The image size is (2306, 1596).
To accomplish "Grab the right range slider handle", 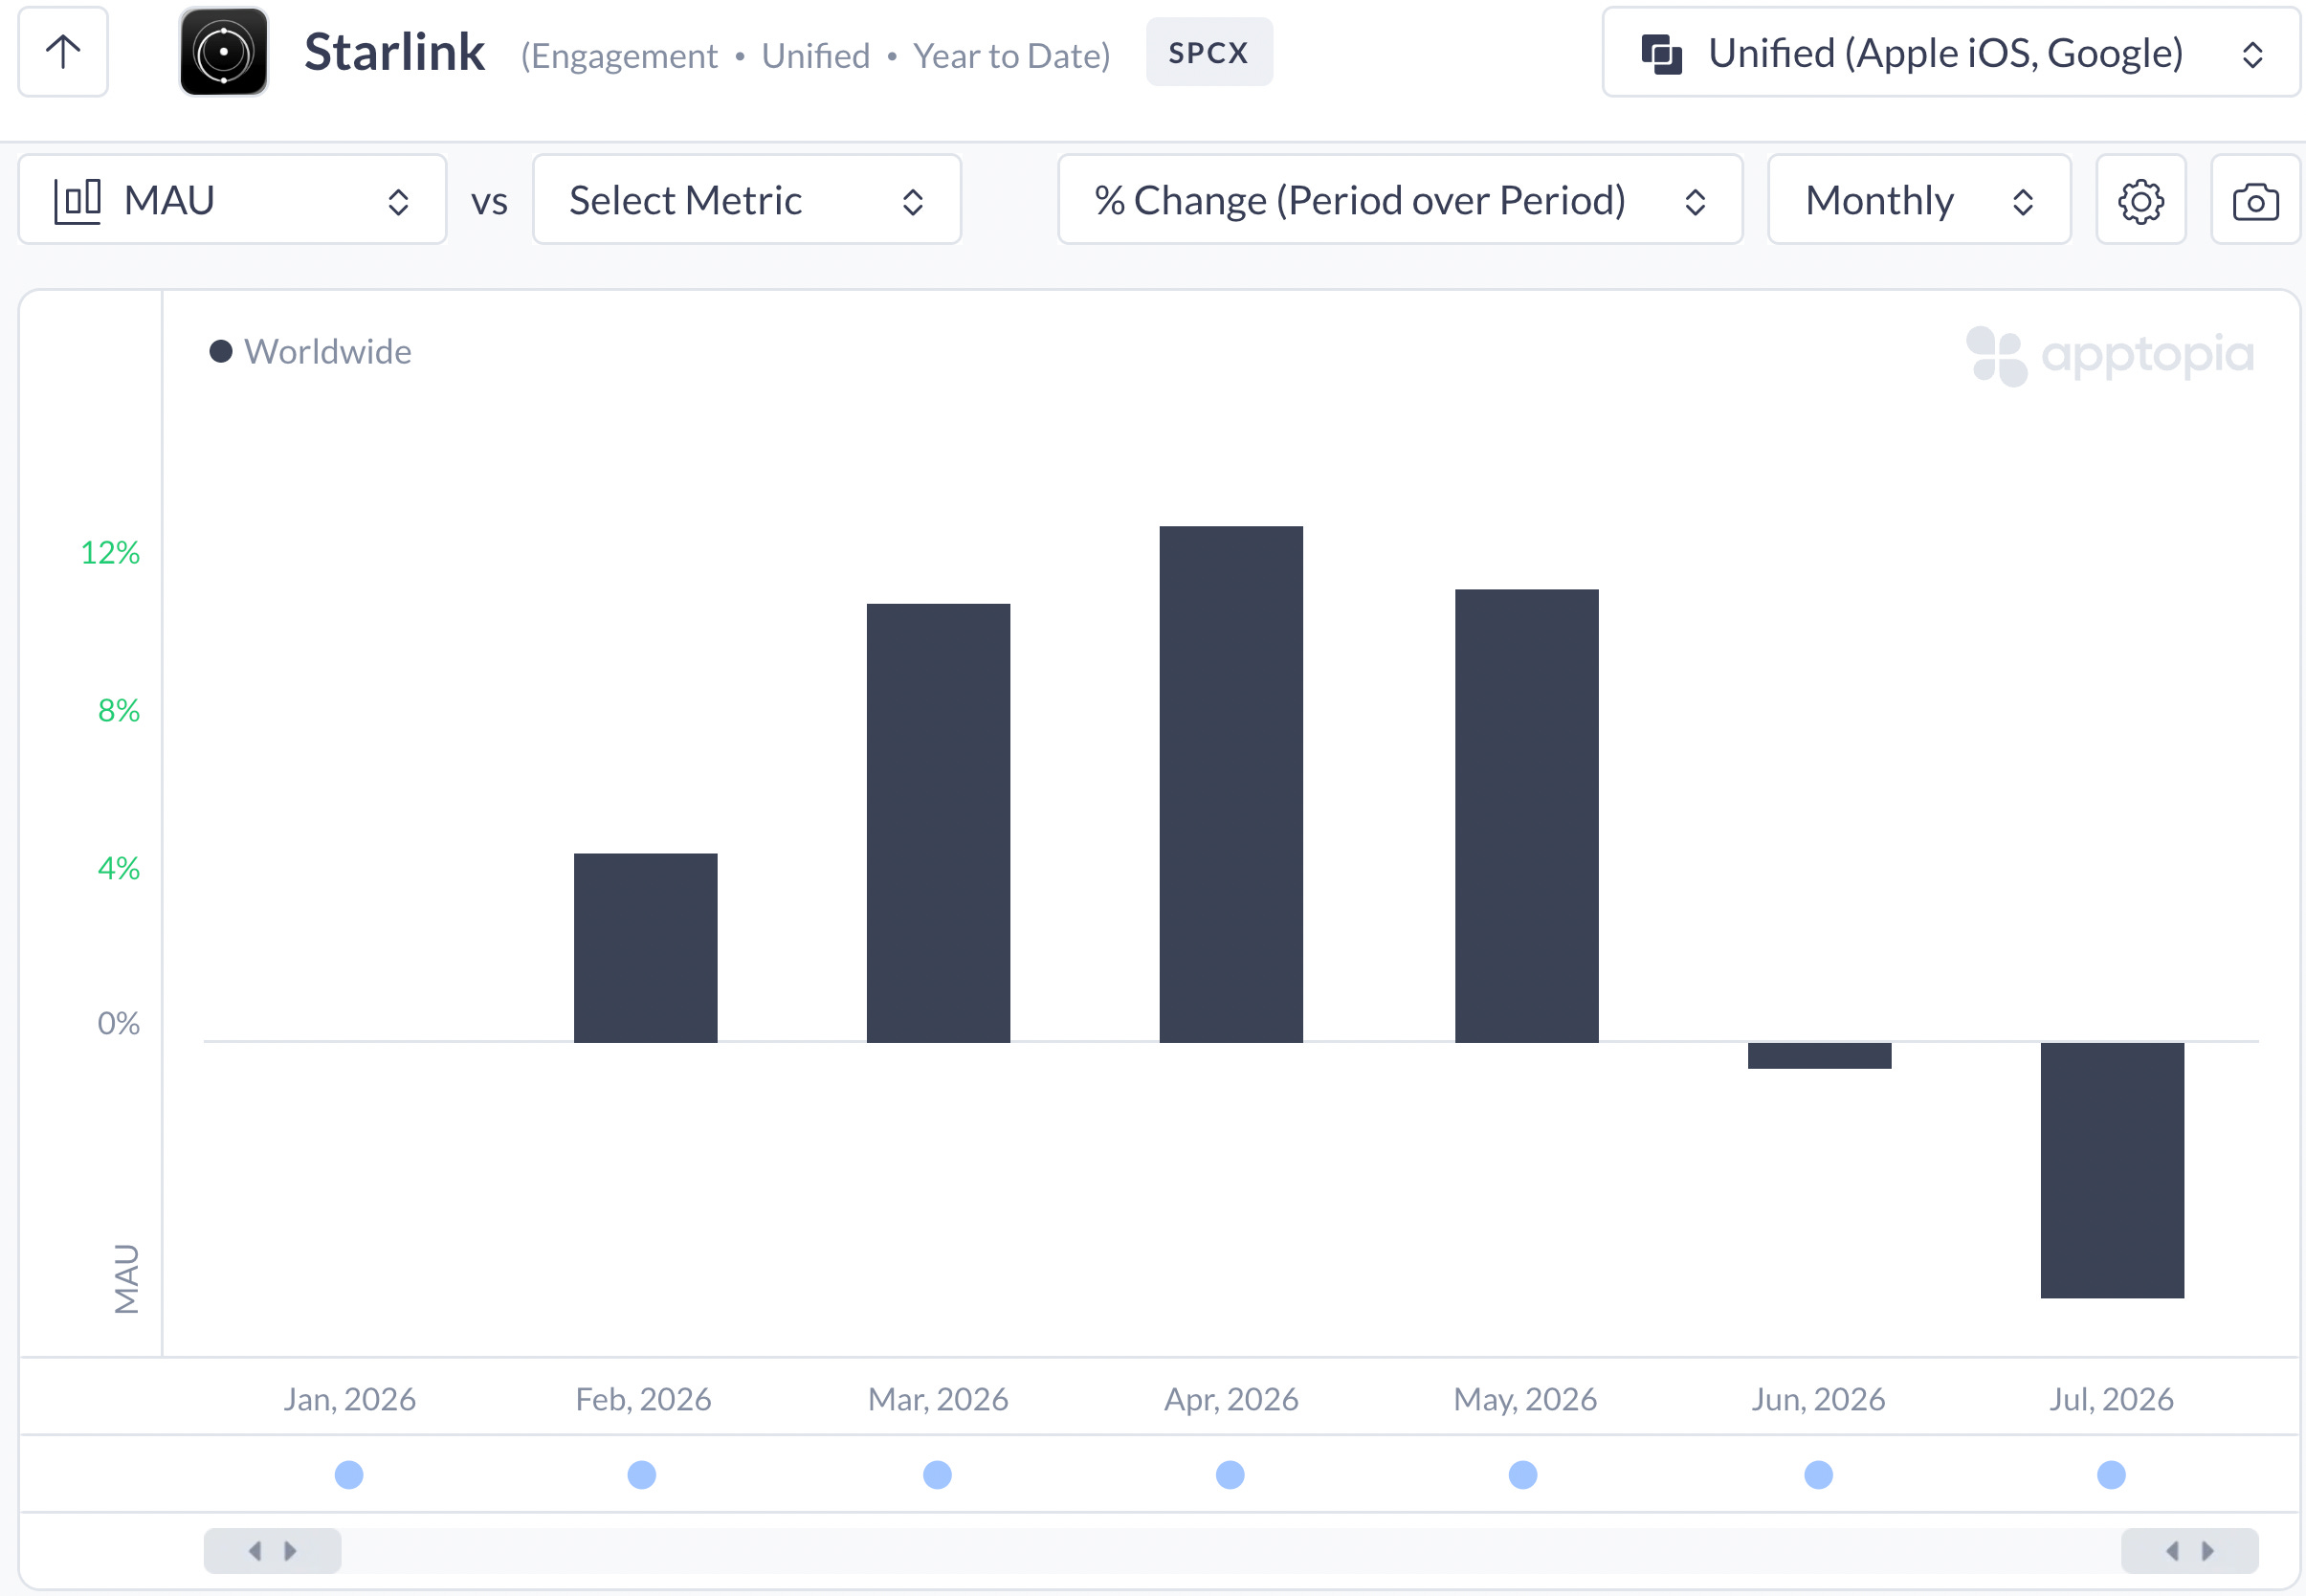I will 2190,1551.
